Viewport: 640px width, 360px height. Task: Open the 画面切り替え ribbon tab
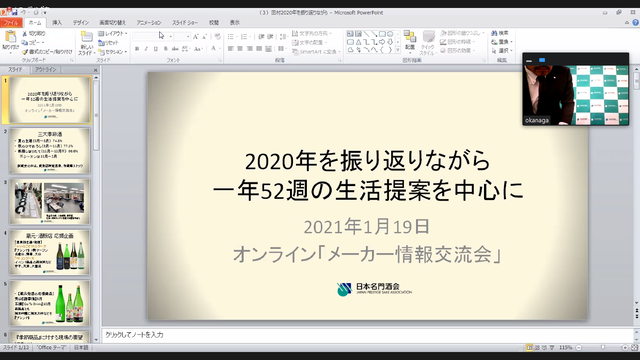(113, 22)
